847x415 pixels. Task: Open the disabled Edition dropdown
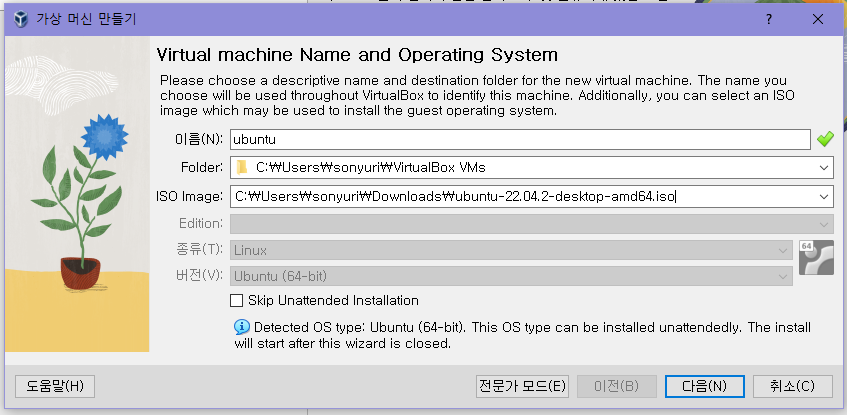coord(532,224)
